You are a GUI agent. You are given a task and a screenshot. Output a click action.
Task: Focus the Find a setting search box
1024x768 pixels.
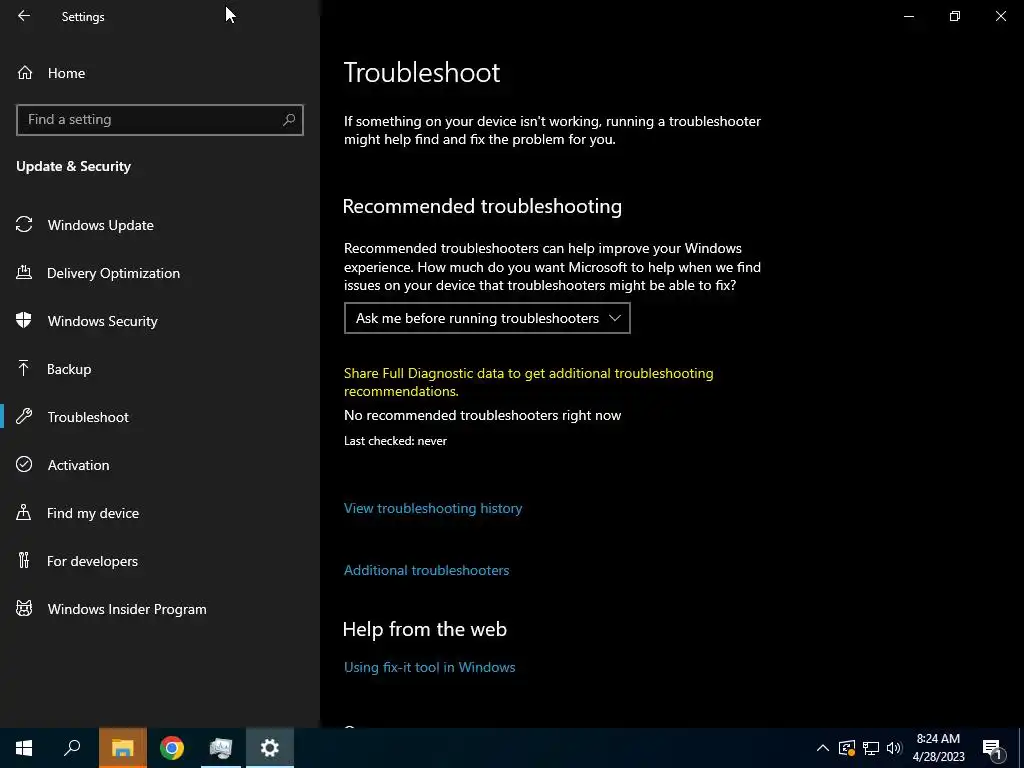pos(160,120)
